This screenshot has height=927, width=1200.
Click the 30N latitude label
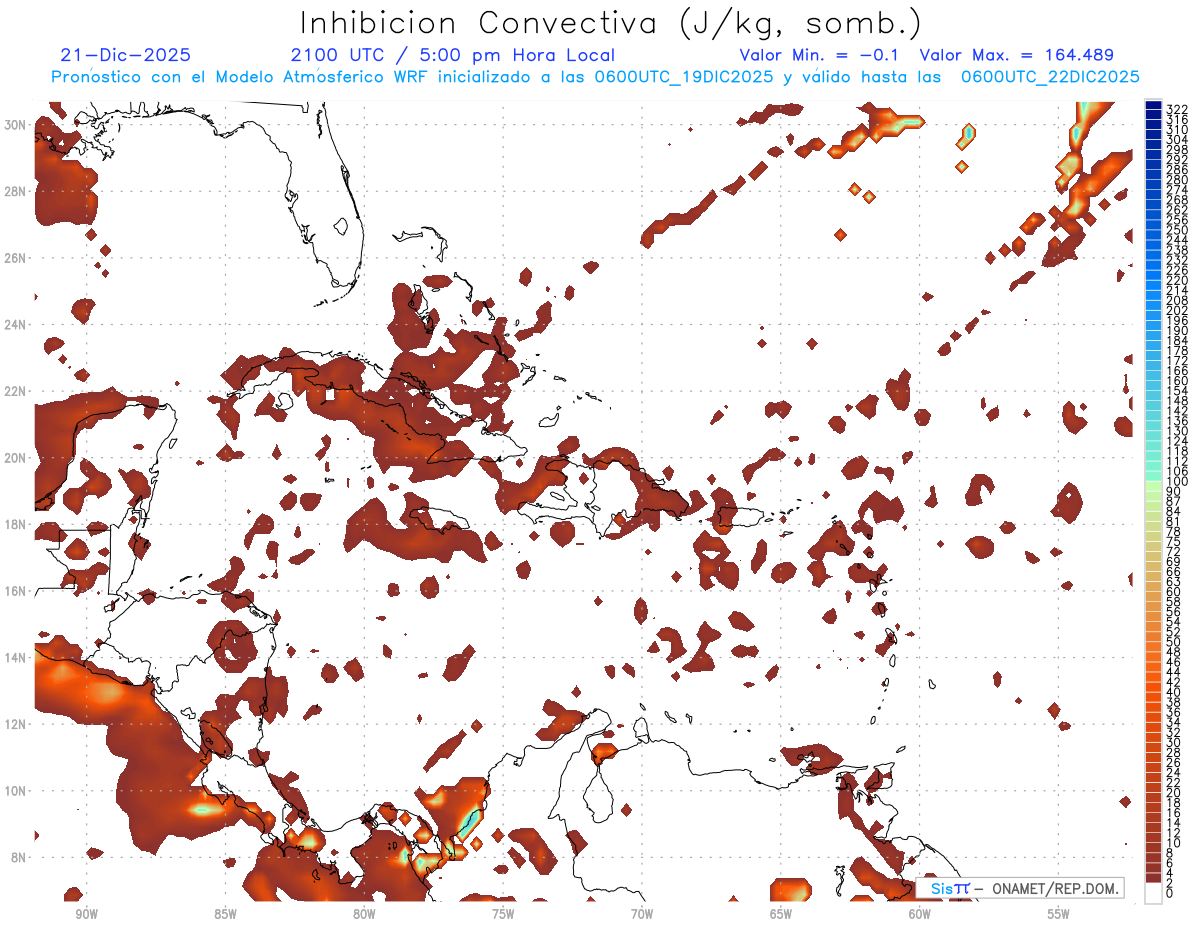click(14, 124)
